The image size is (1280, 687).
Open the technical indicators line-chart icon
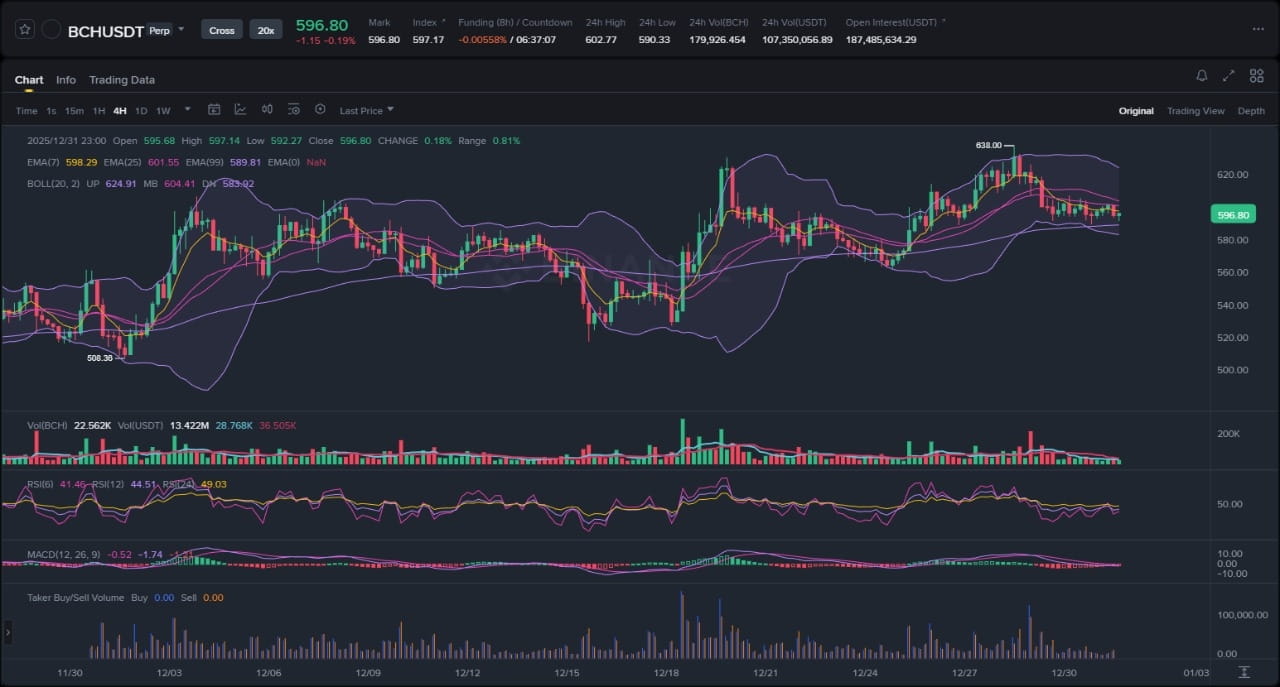click(241, 110)
